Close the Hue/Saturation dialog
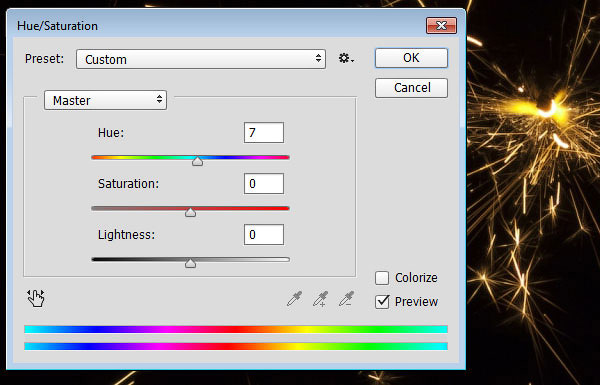Image resolution: width=600 pixels, height=385 pixels. [441, 26]
